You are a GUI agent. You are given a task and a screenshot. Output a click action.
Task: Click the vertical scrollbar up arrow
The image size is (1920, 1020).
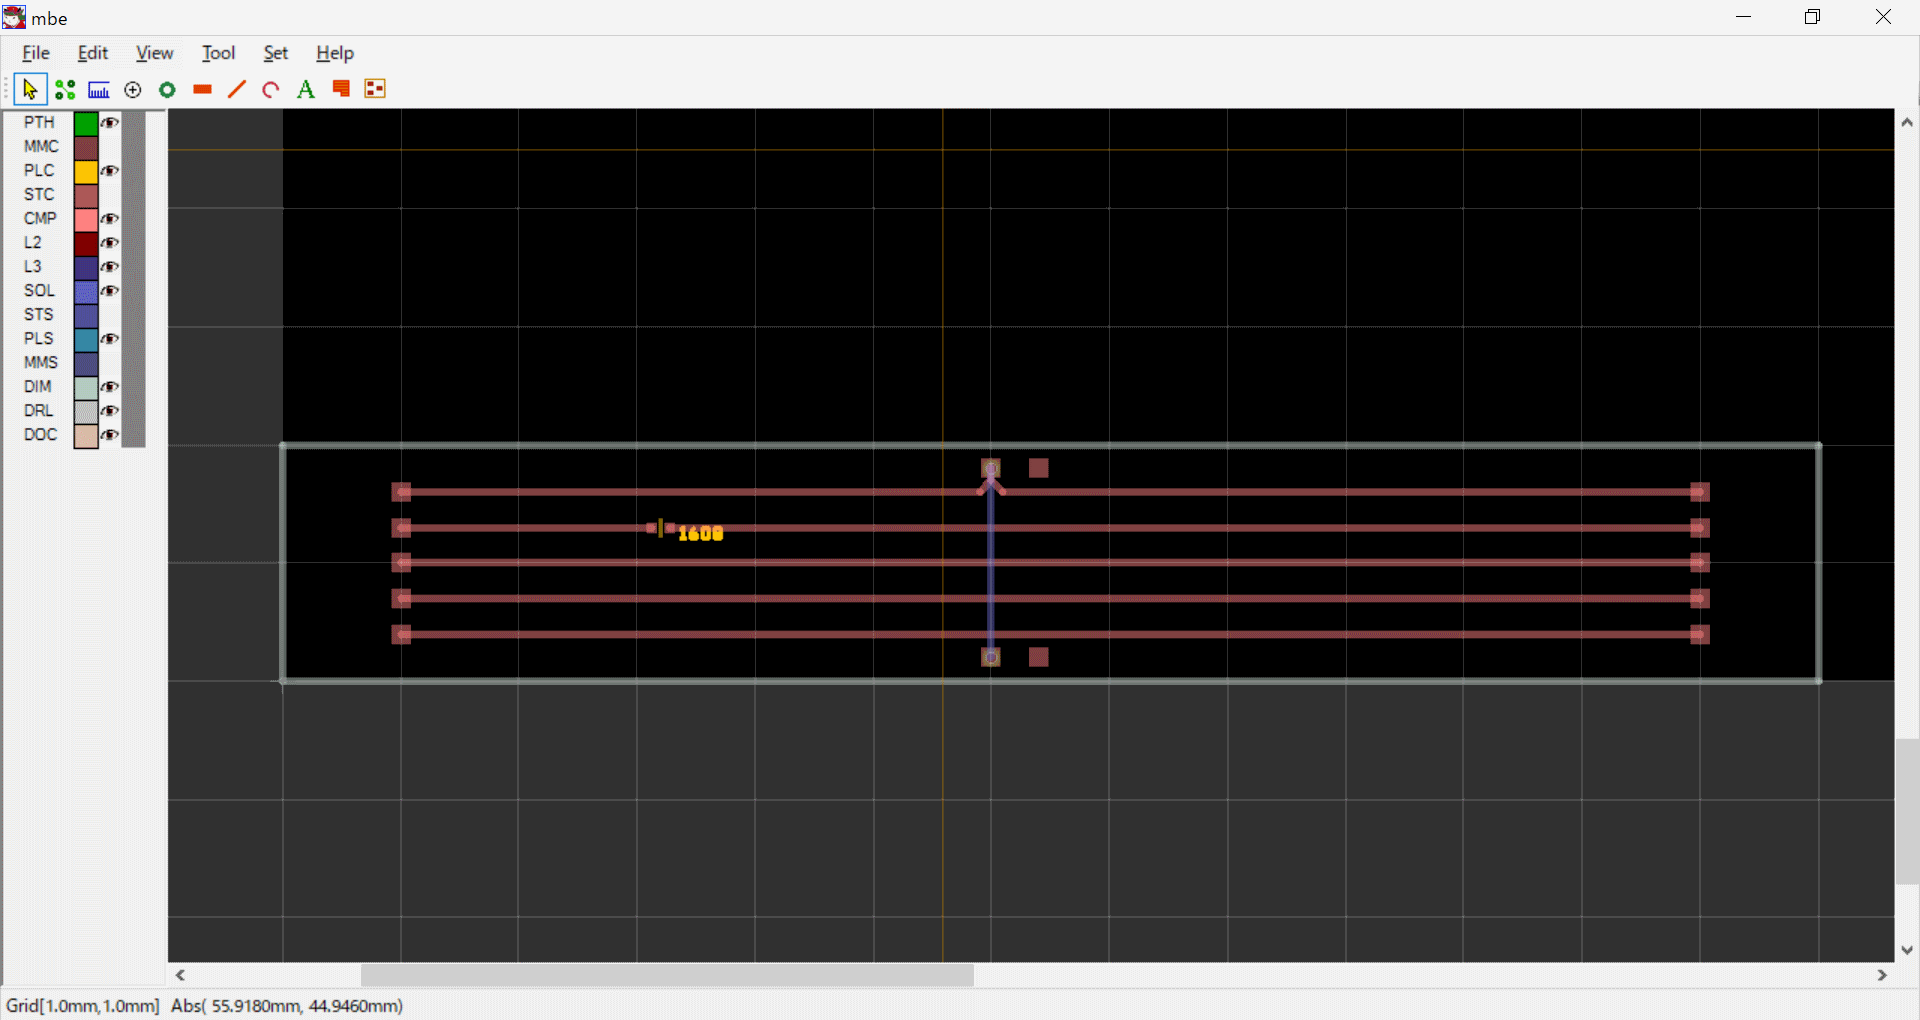coord(1908,122)
